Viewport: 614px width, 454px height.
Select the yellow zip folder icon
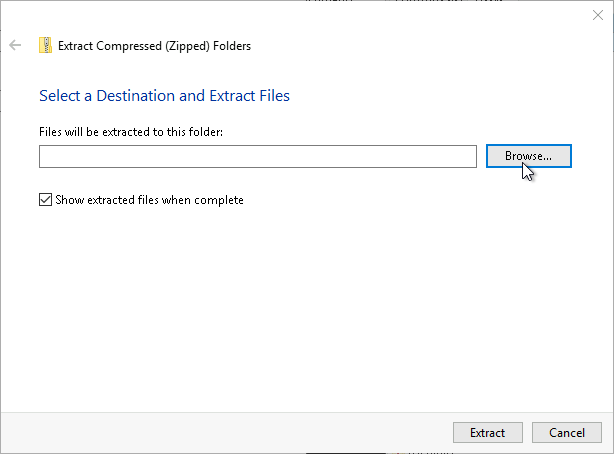(x=45, y=45)
